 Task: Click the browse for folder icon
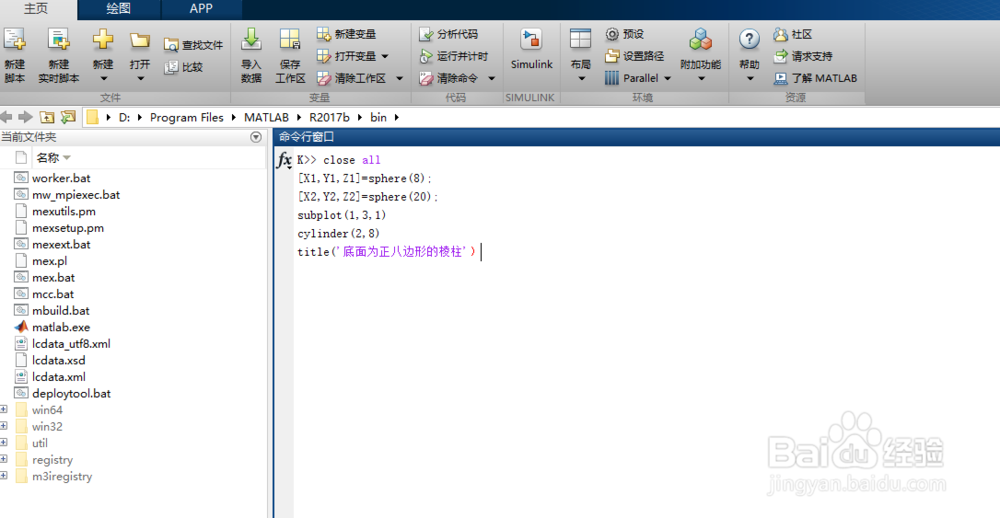point(68,117)
